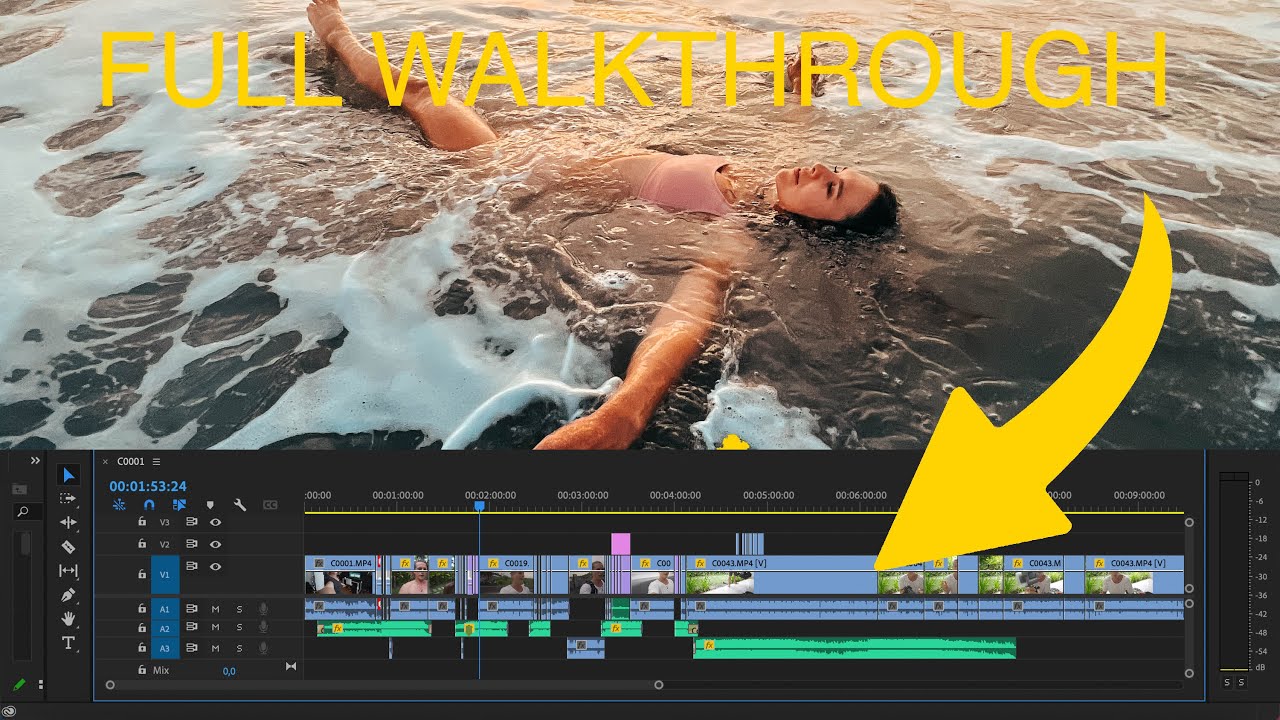Hide track V3 with eye icon
Screen dimensions: 1280x720
point(215,522)
